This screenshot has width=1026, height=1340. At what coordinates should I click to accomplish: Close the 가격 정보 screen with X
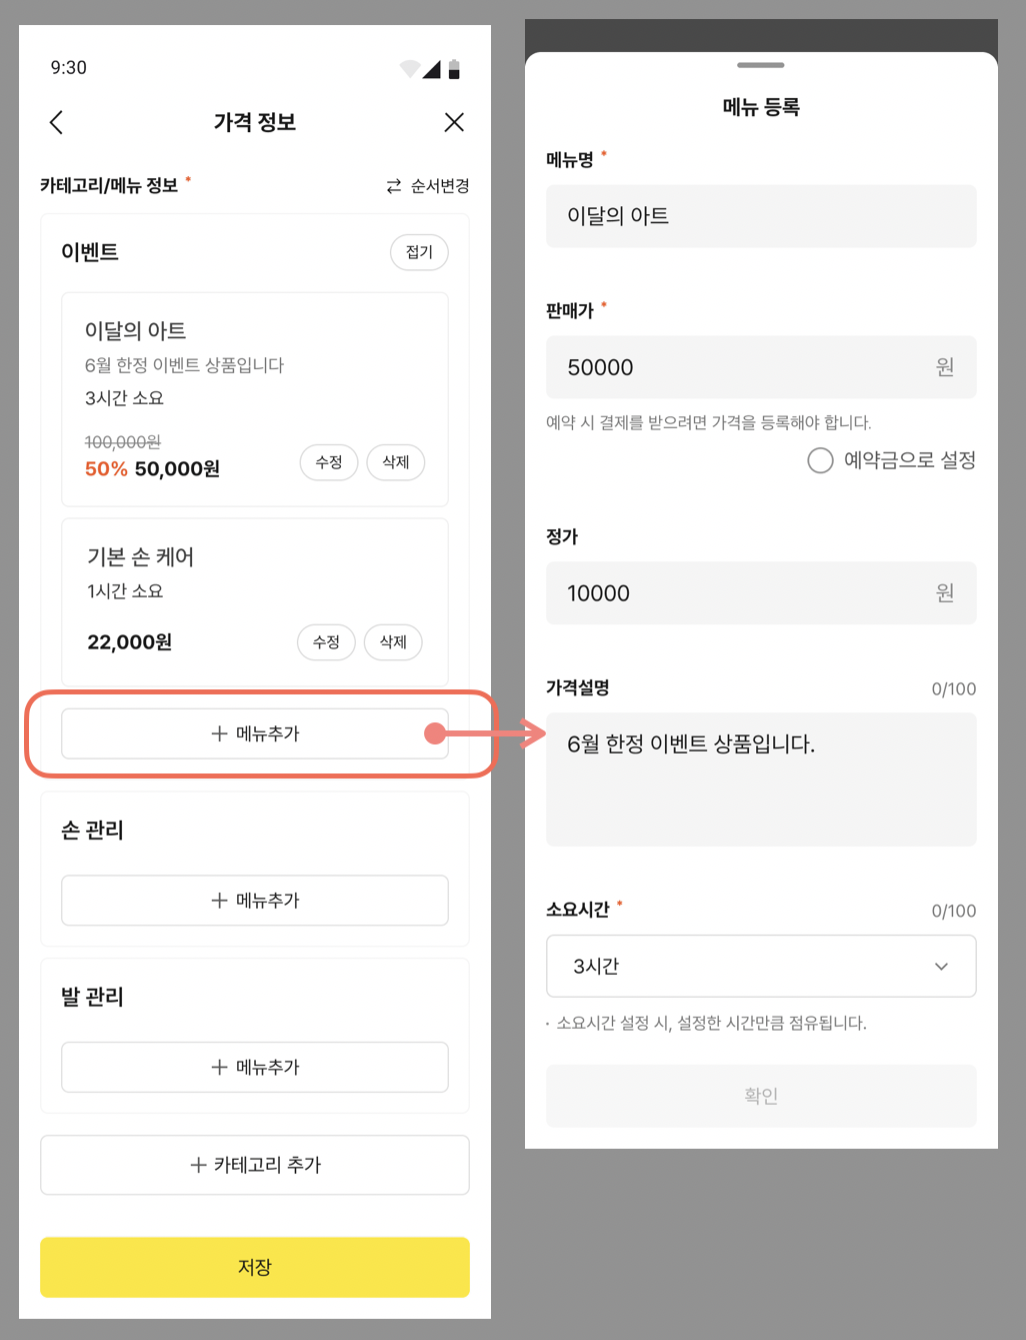(x=454, y=122)
